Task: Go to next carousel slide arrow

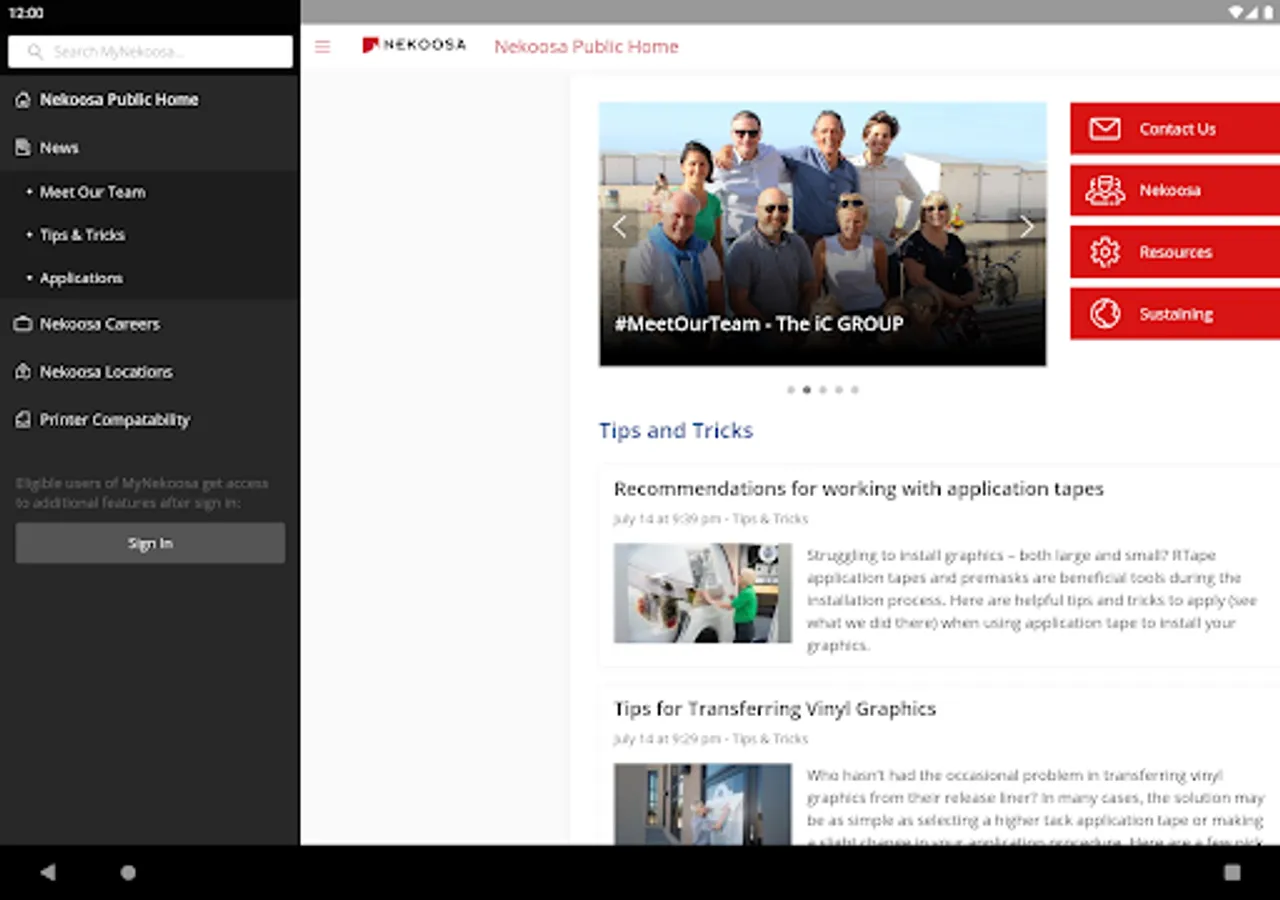Action: (x=1026, y=227)
